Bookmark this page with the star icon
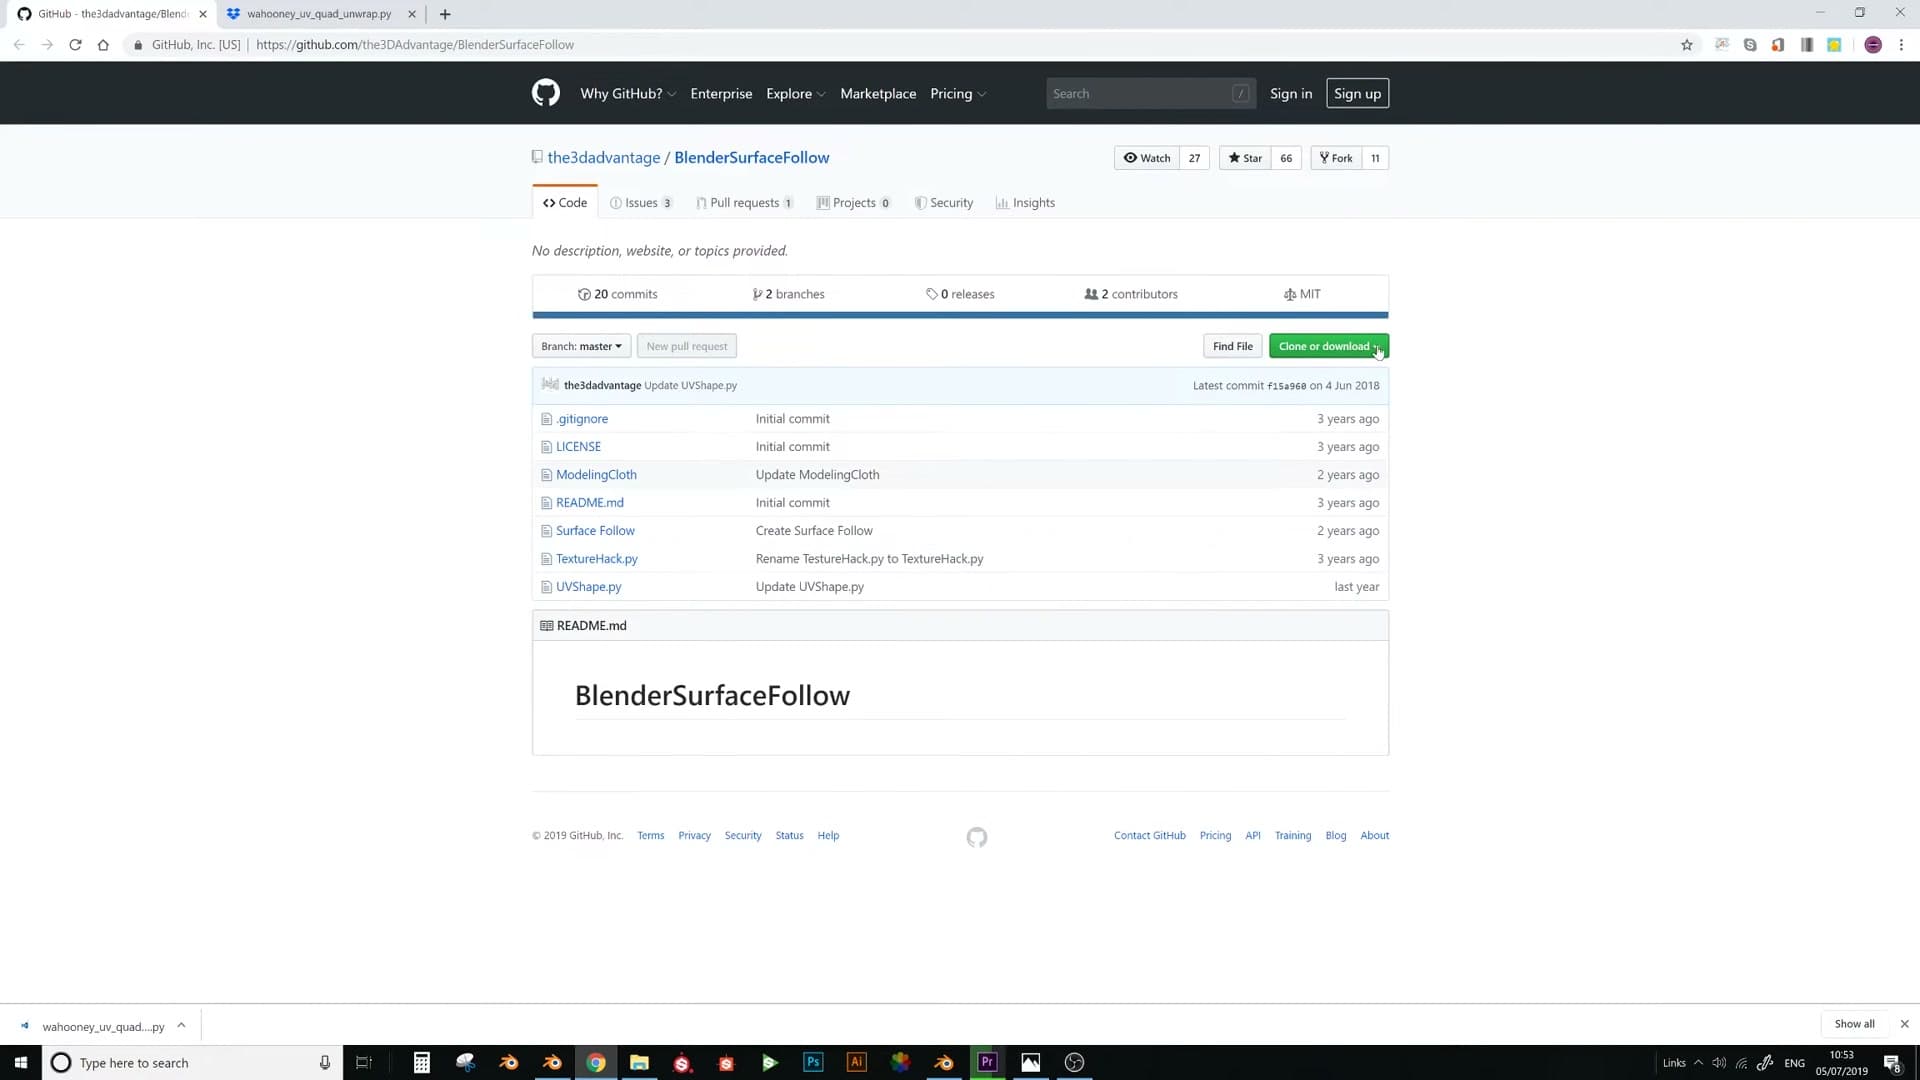 tap(1687, 45)
